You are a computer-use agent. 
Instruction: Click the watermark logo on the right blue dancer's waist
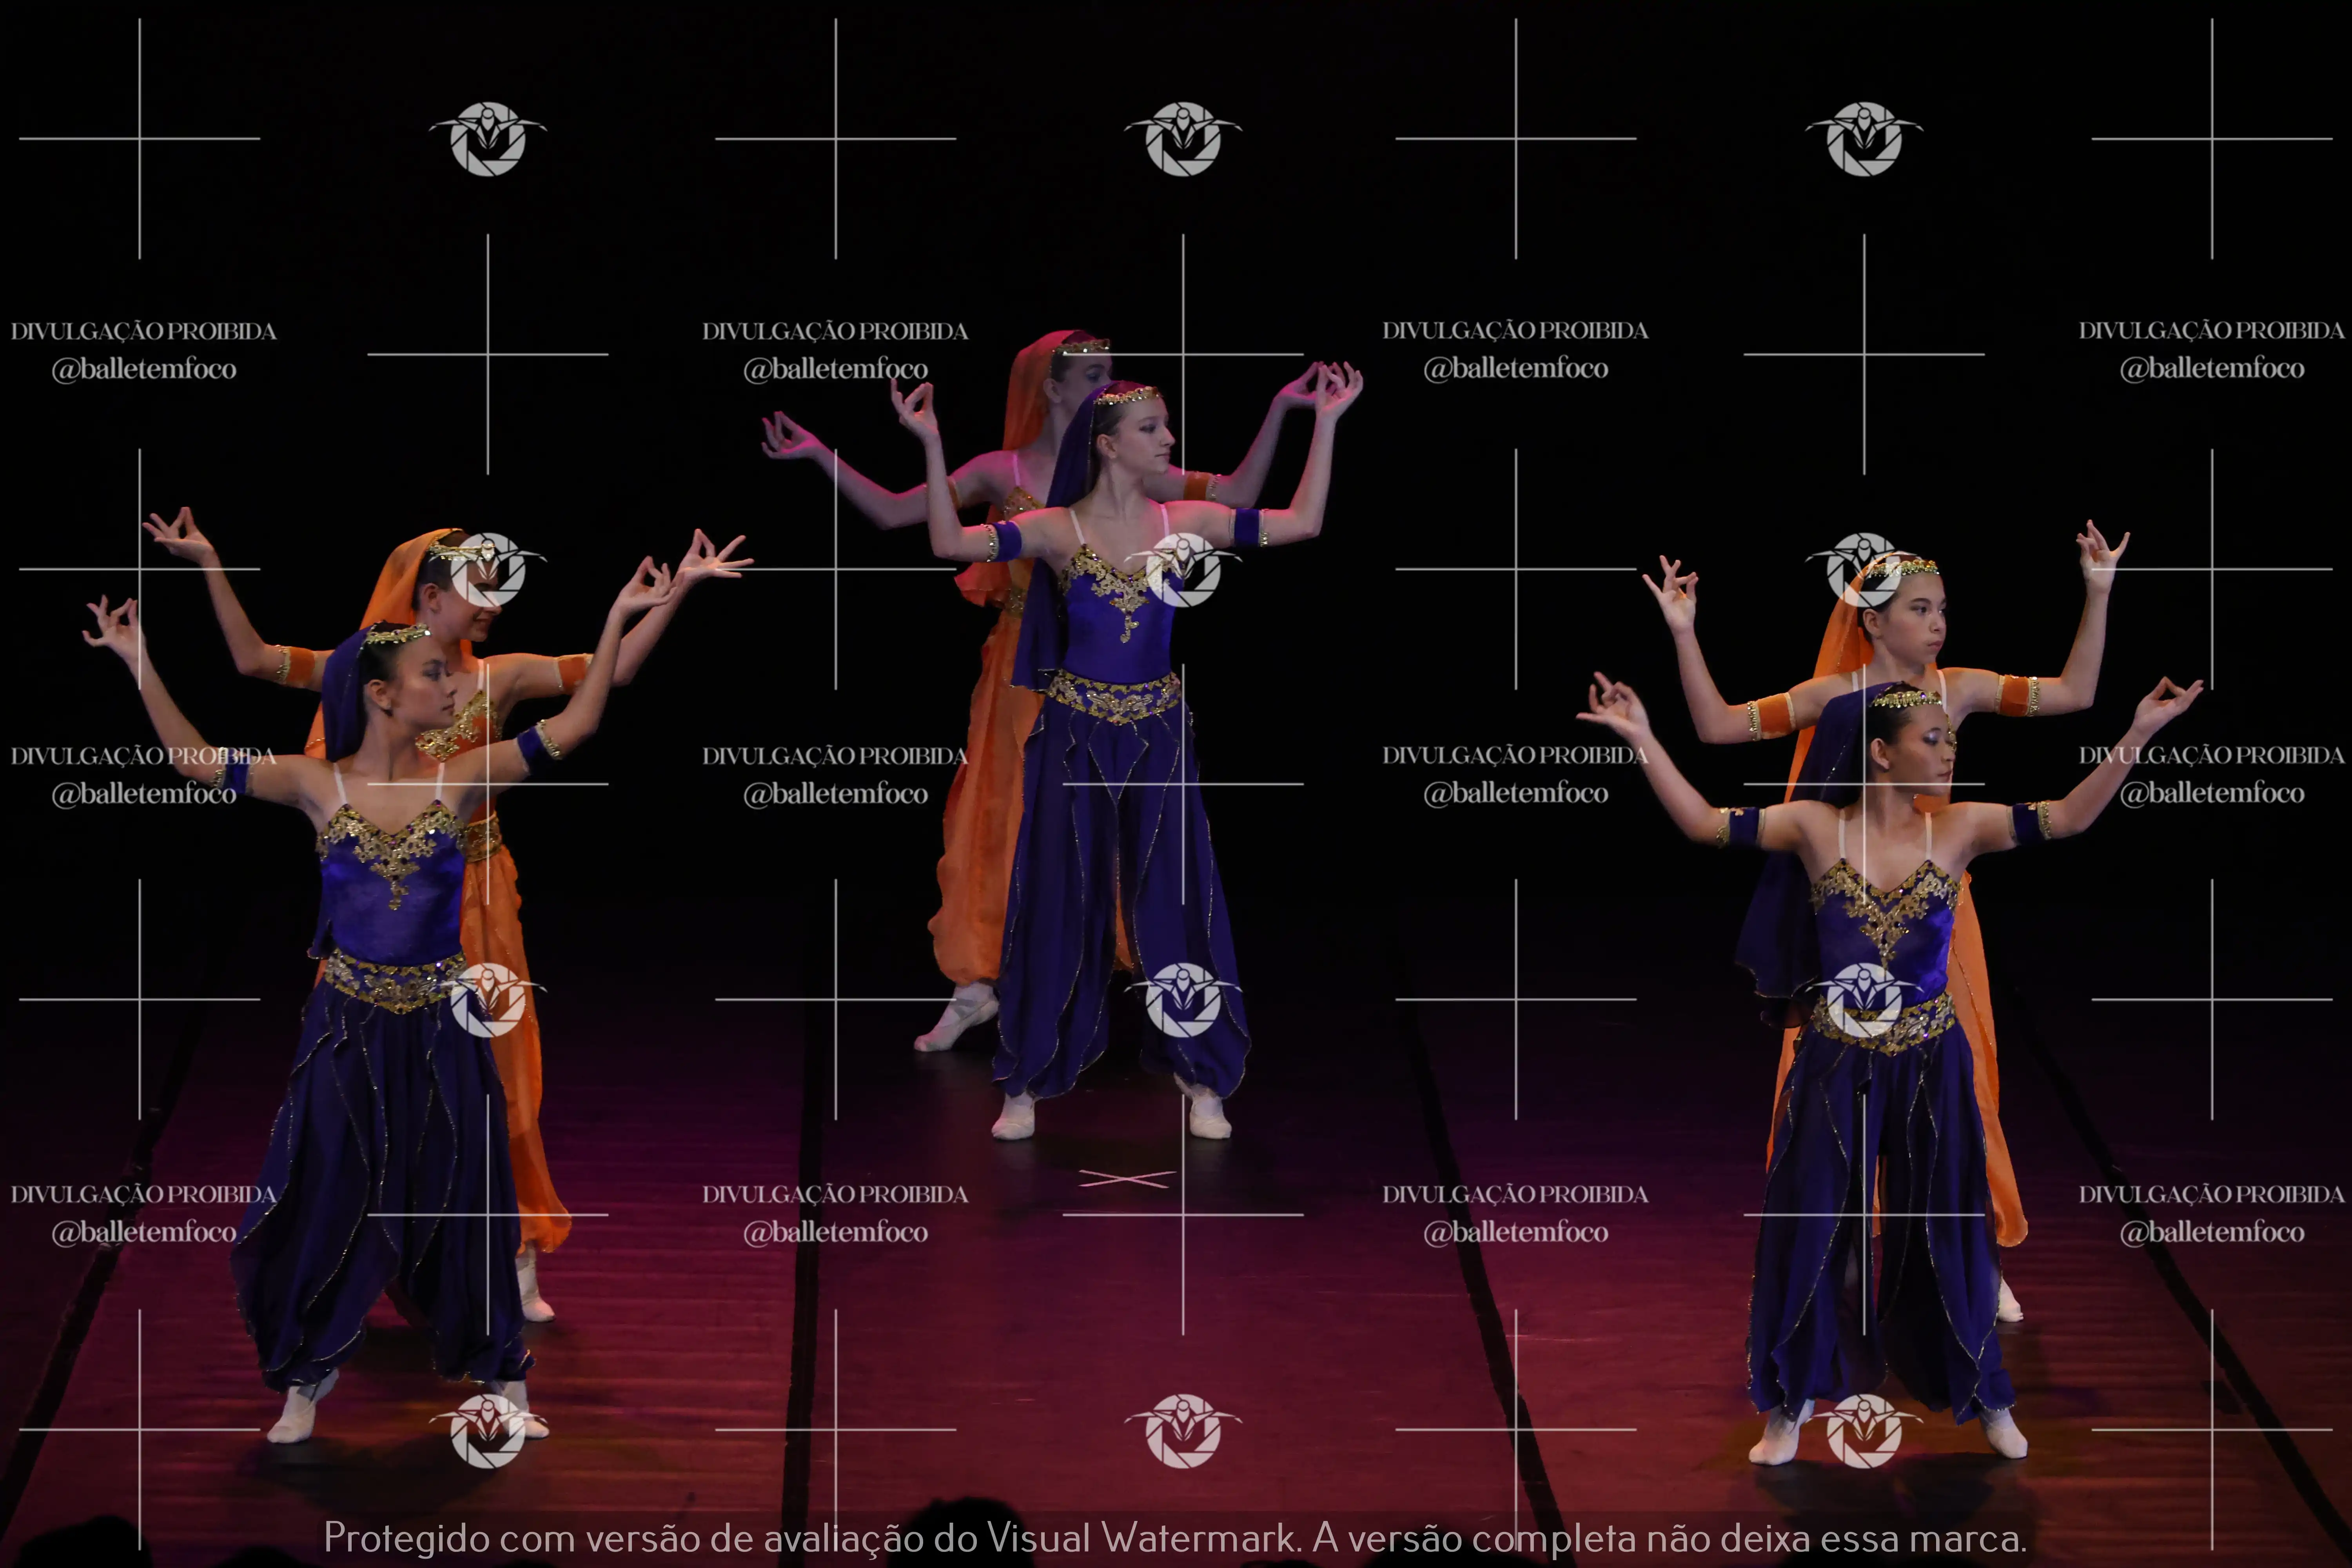pos(1863,1000)
